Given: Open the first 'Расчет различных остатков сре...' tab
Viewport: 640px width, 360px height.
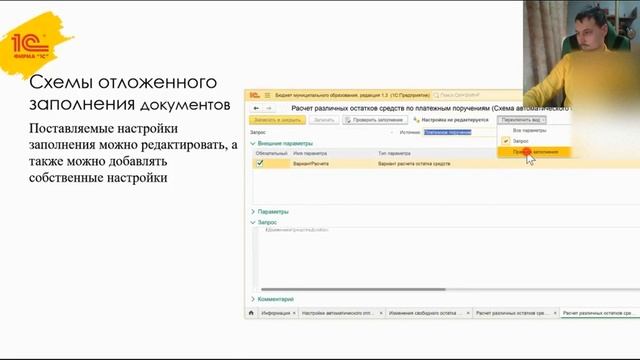Looking at the screenshot, I should 510,313.
